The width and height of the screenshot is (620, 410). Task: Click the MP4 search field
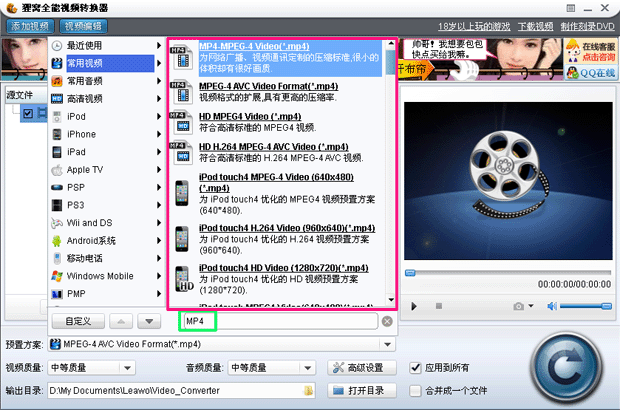[x=278, y=321]
